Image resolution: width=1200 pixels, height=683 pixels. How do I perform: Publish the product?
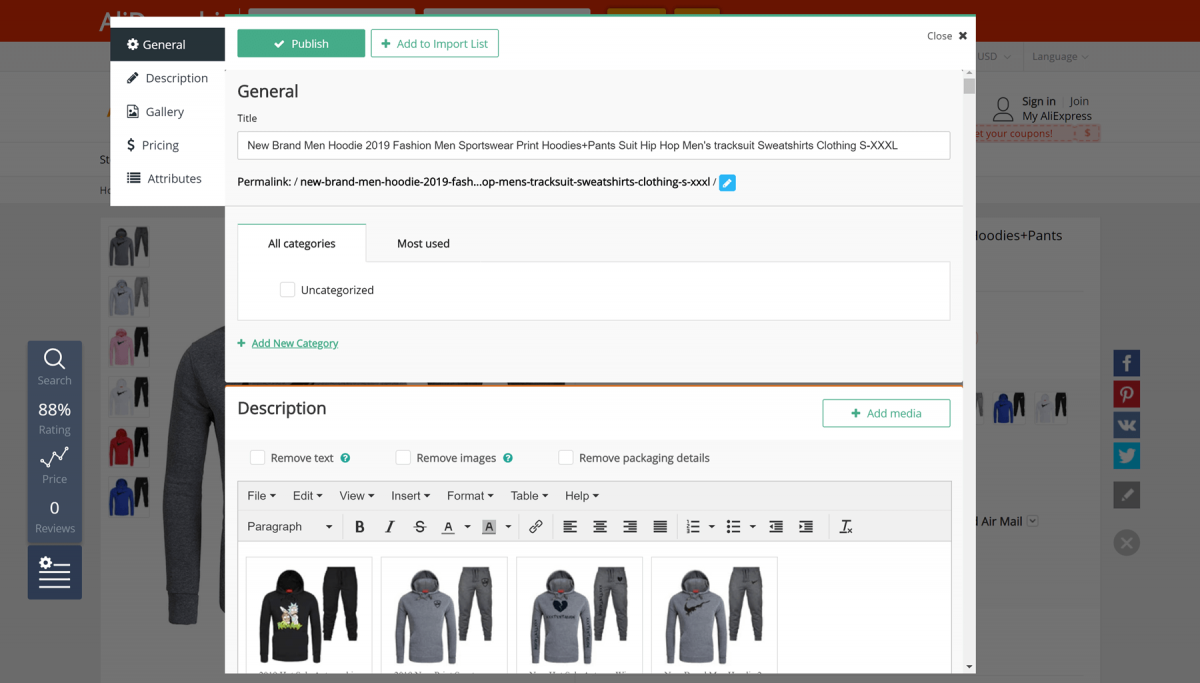(301, 43)
